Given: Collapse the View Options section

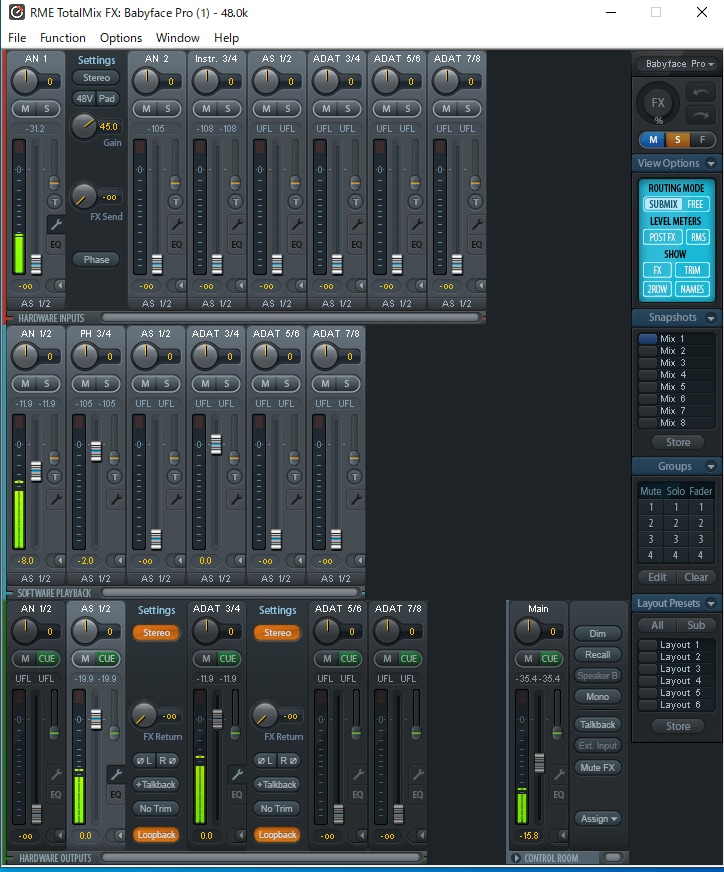Looking at the screenshot, I should pyautogui.click(x=711, y=163).
